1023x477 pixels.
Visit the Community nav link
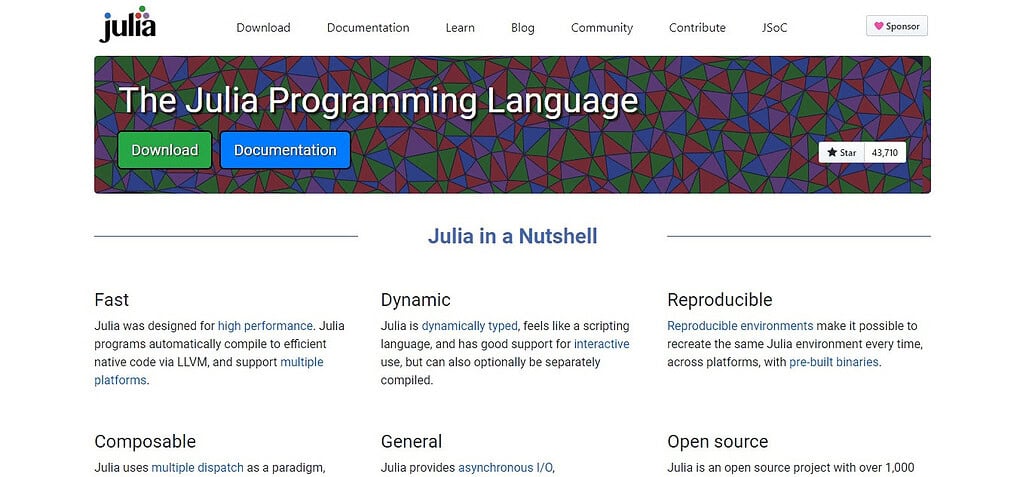pyautogui.click(x=602, y=27)
